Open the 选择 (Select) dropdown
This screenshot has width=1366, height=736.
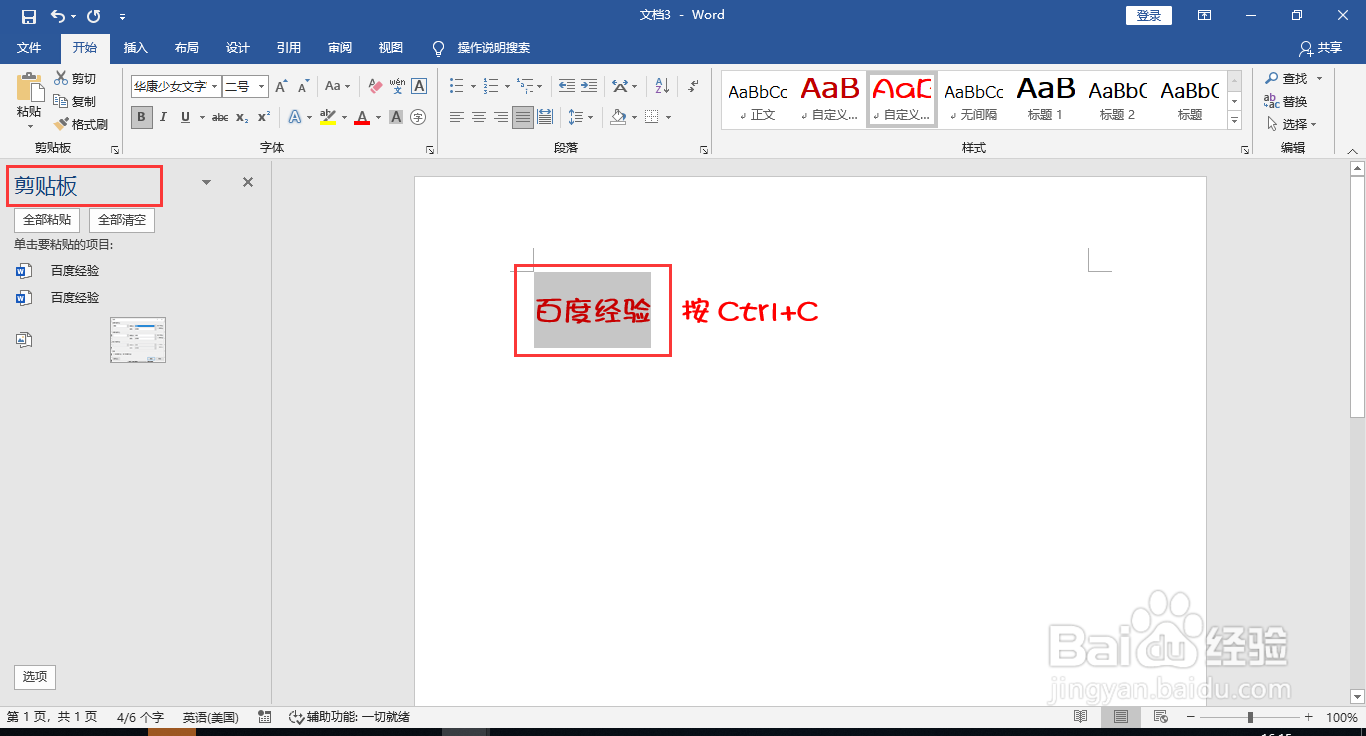(x=1292, y=124)
